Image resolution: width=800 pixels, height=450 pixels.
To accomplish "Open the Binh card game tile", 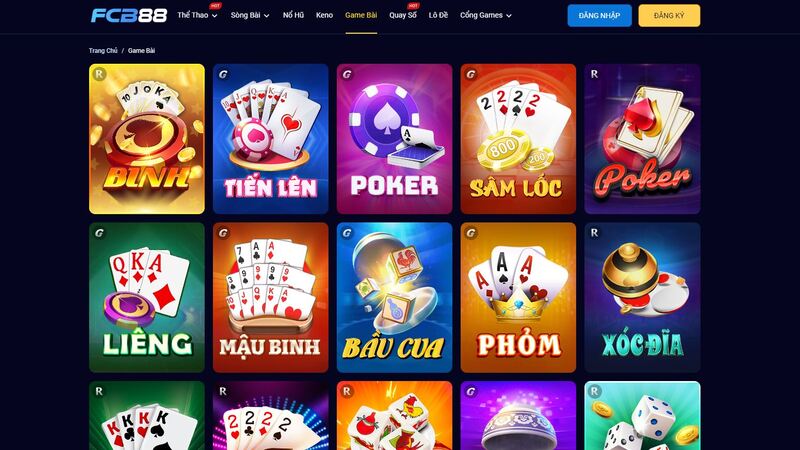I will point(147,139).
